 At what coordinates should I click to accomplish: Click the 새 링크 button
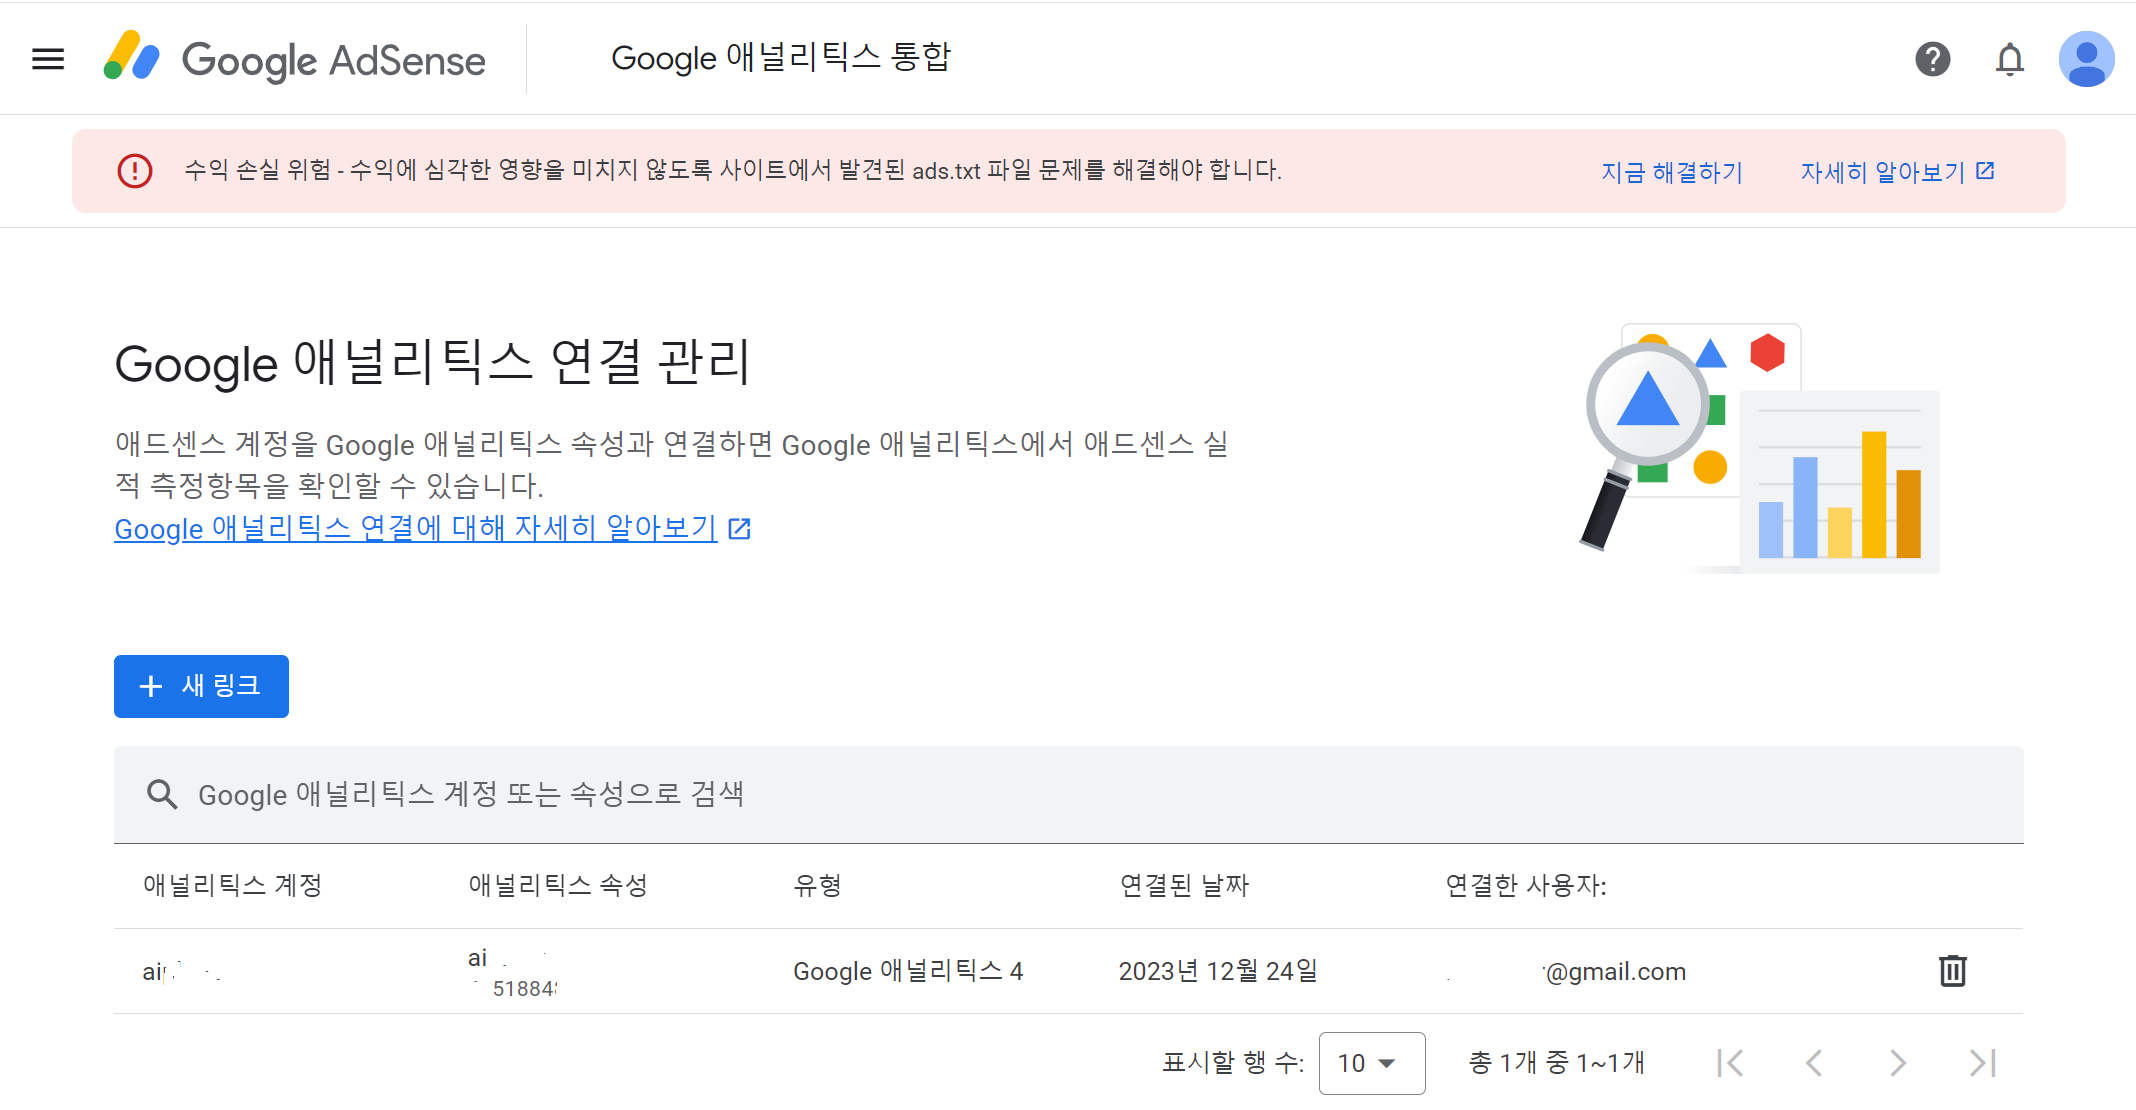point(201,686)
